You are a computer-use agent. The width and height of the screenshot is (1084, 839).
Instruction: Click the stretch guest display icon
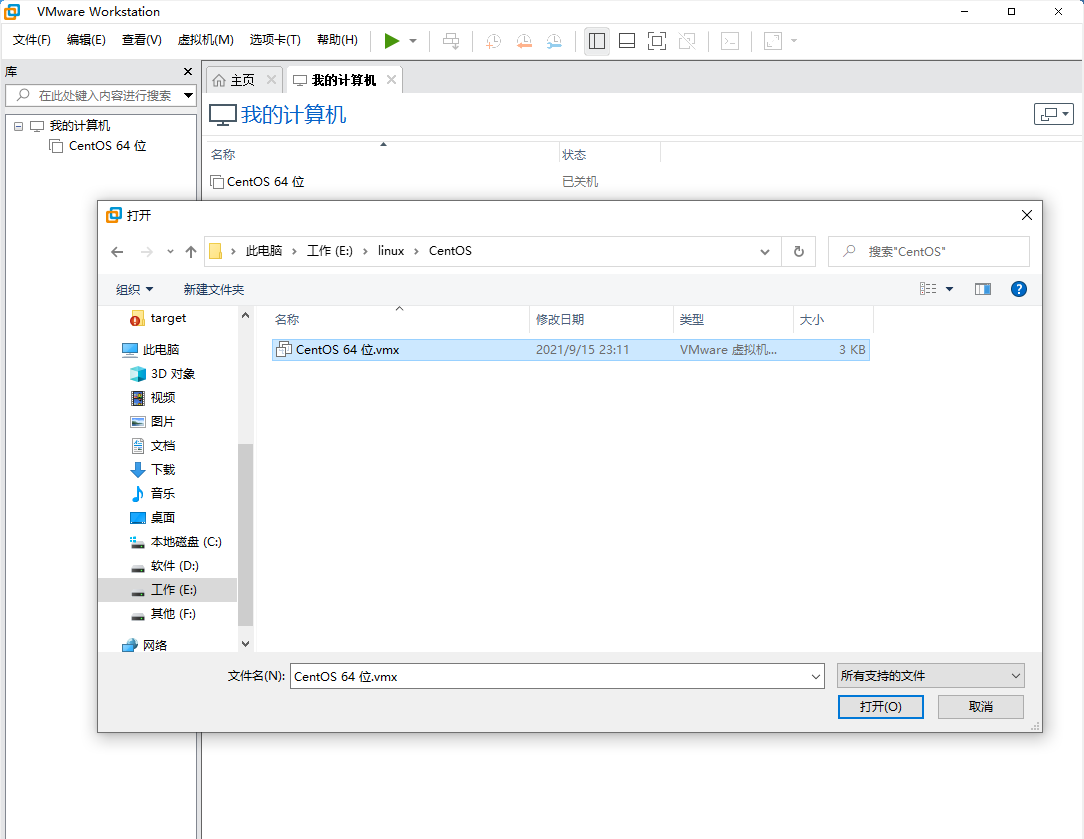(x=773, y=41)
